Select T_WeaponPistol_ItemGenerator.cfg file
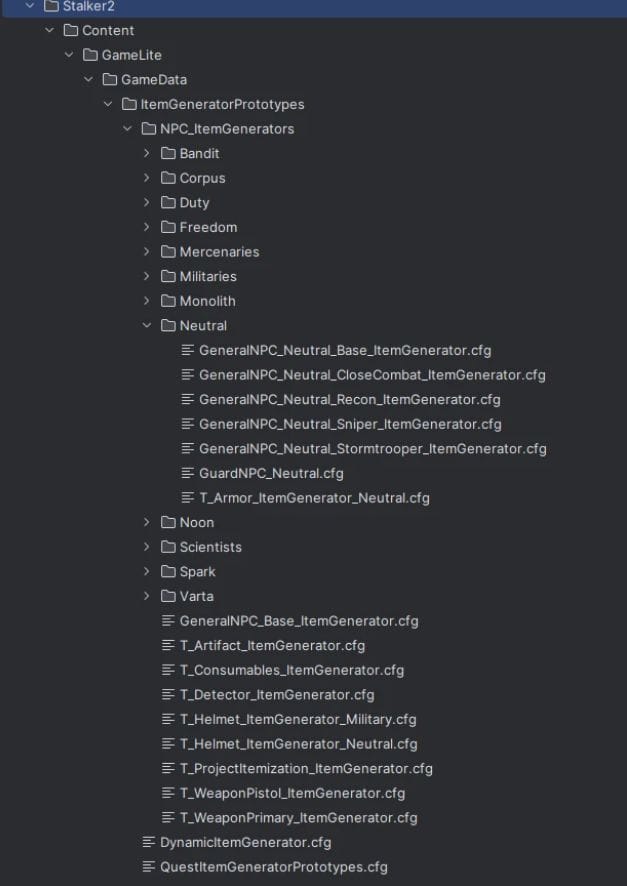This screenshot has height=886, width=627. pyautogui.click(x=292, y=793)
